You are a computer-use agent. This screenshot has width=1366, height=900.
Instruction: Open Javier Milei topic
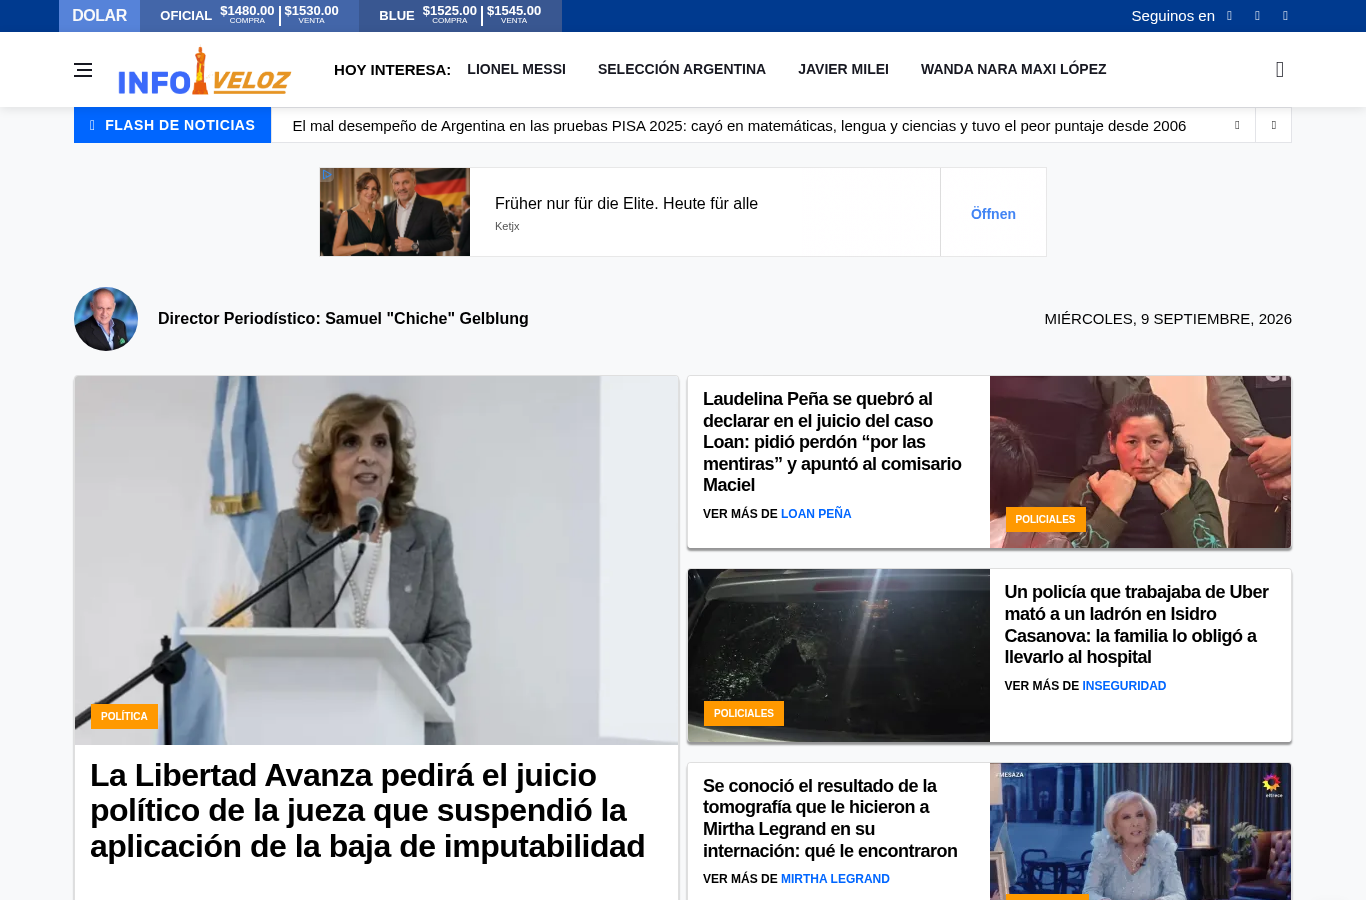pyautogui.click(x=843, y=69)
